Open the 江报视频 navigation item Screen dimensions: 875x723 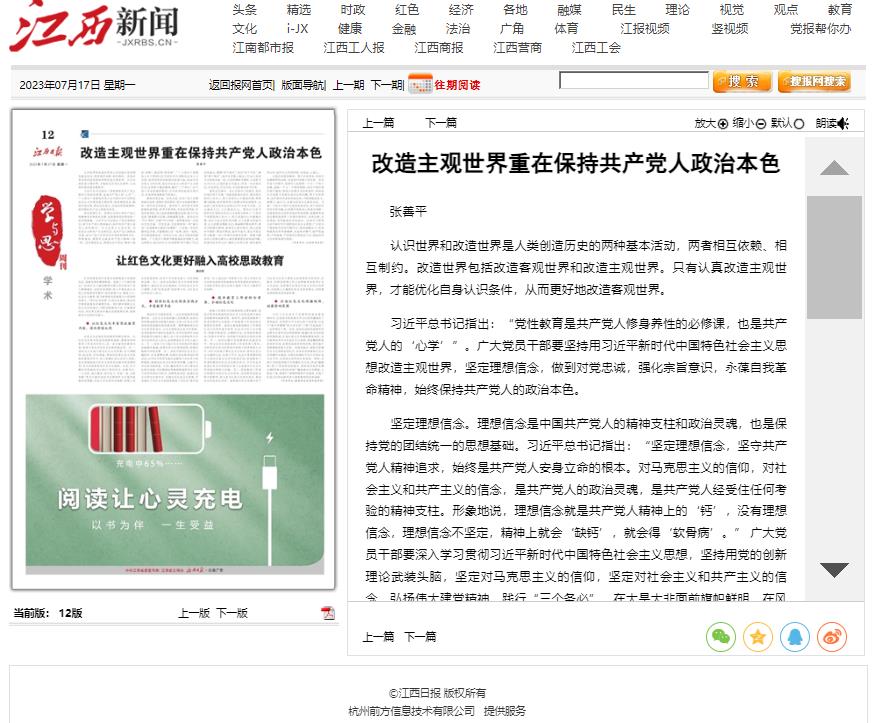tap(645, 28)
